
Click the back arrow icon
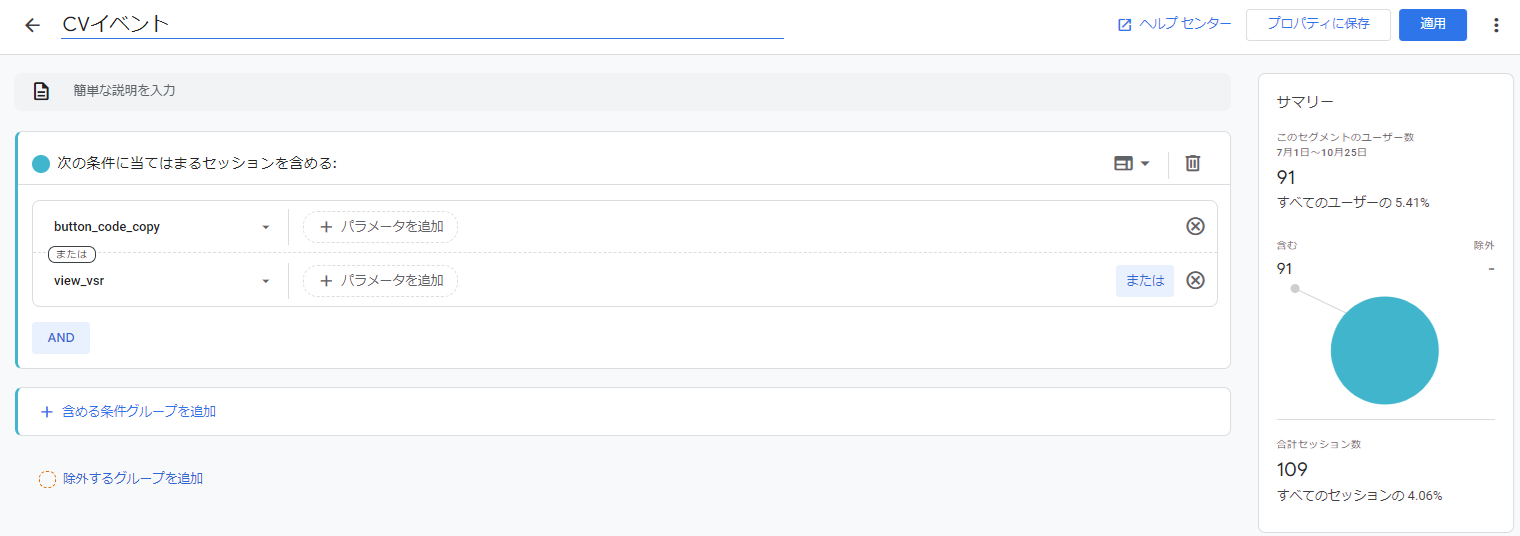(x=33, y=25)
